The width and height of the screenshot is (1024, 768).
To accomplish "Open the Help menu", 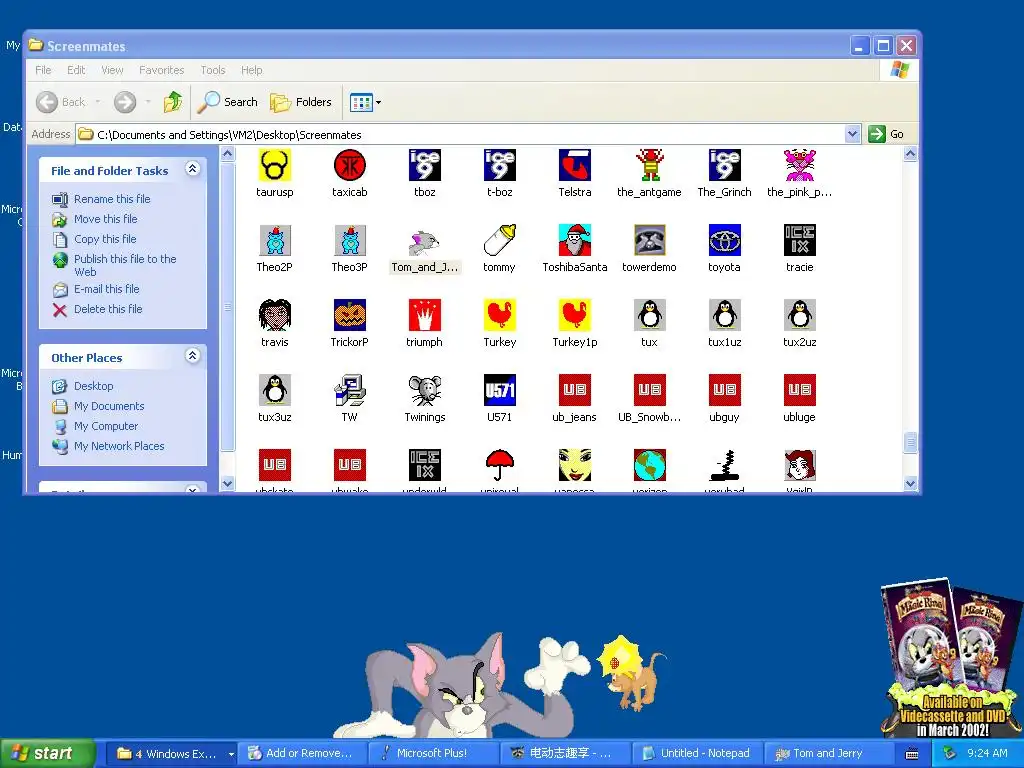I will [251, 70].
